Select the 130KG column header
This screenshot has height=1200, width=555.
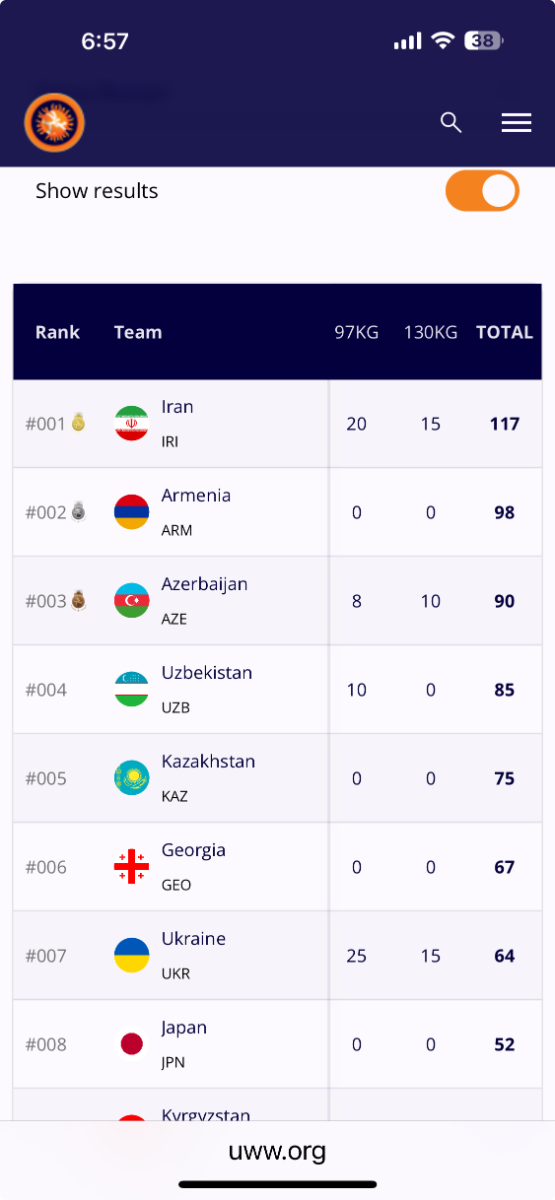(x=430, y=333)
